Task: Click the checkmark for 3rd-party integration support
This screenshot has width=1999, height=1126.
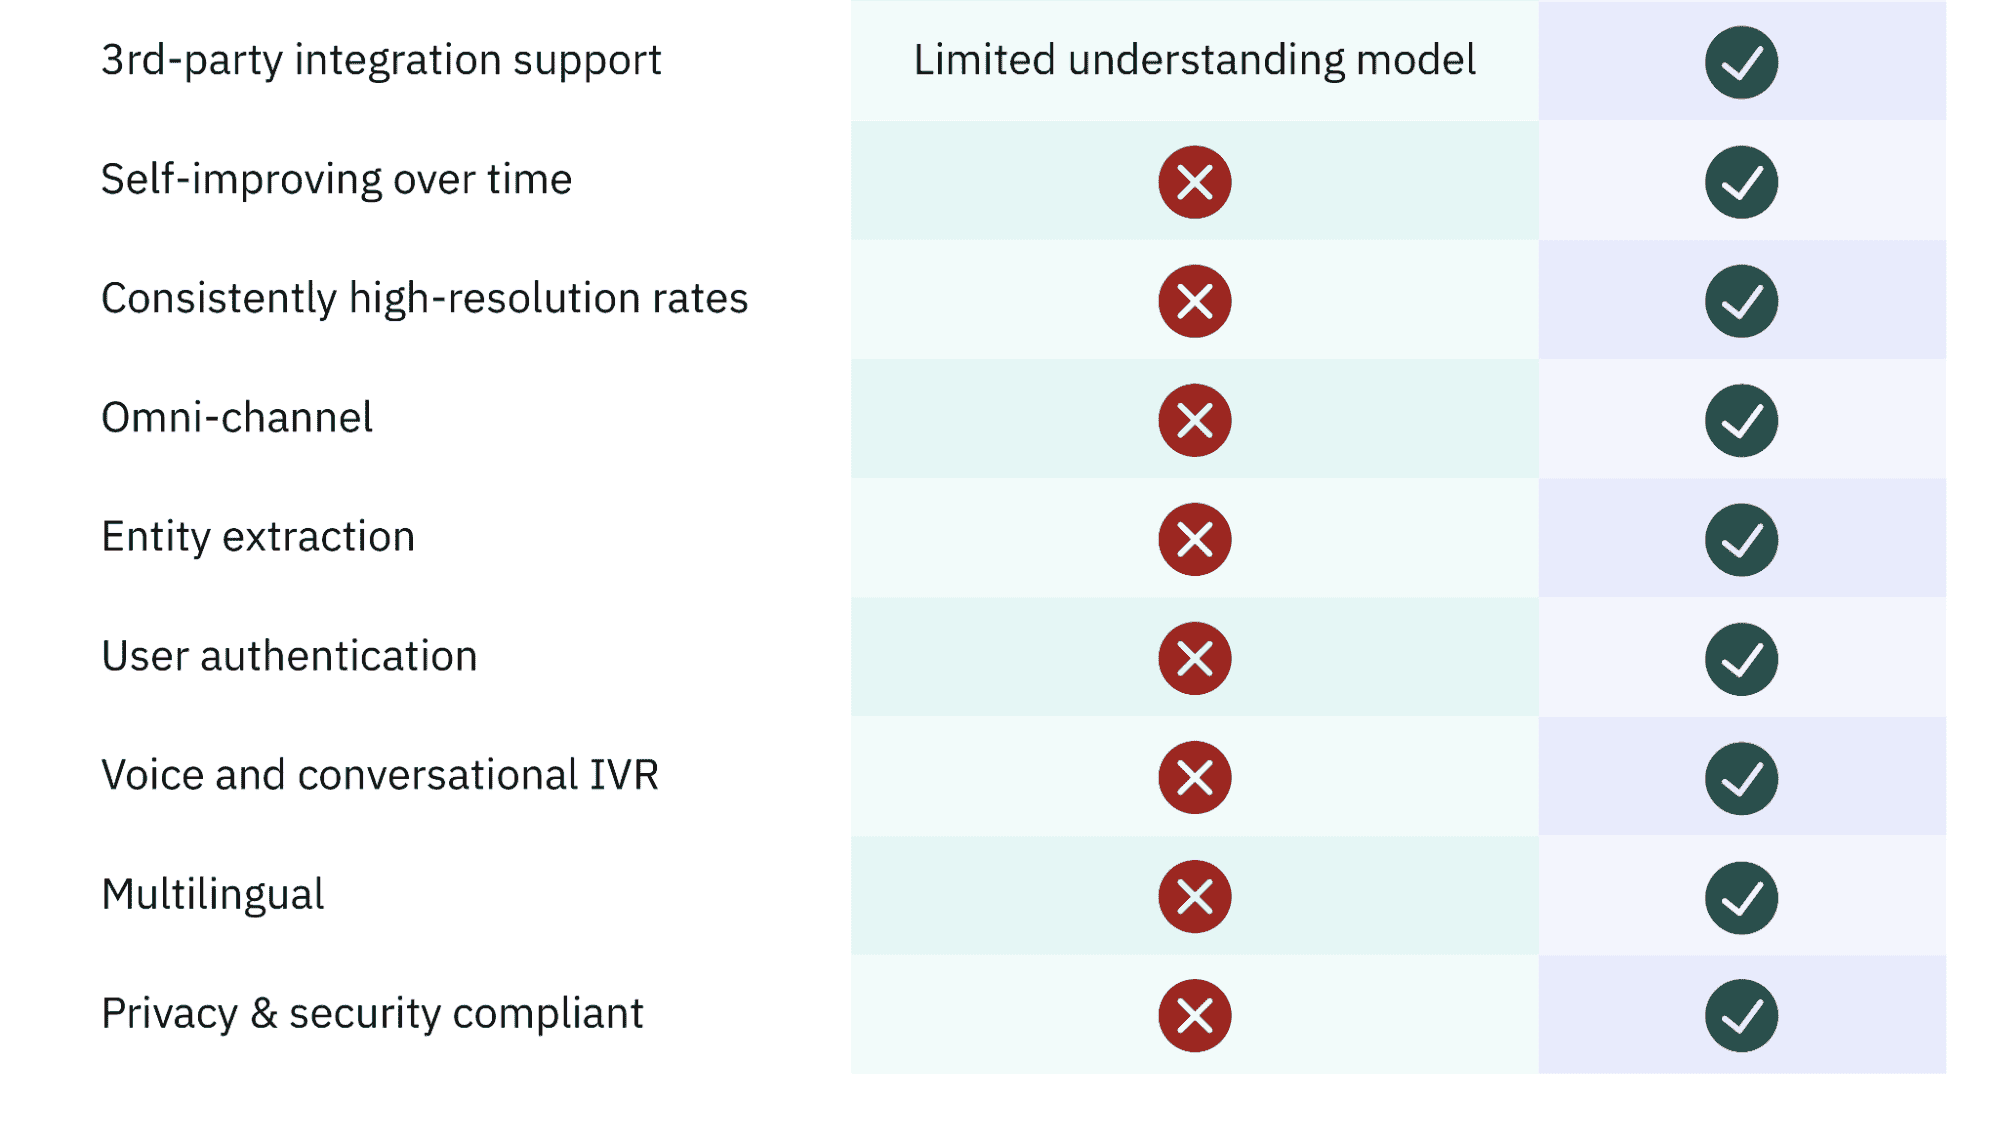Action: (1741, 62)
